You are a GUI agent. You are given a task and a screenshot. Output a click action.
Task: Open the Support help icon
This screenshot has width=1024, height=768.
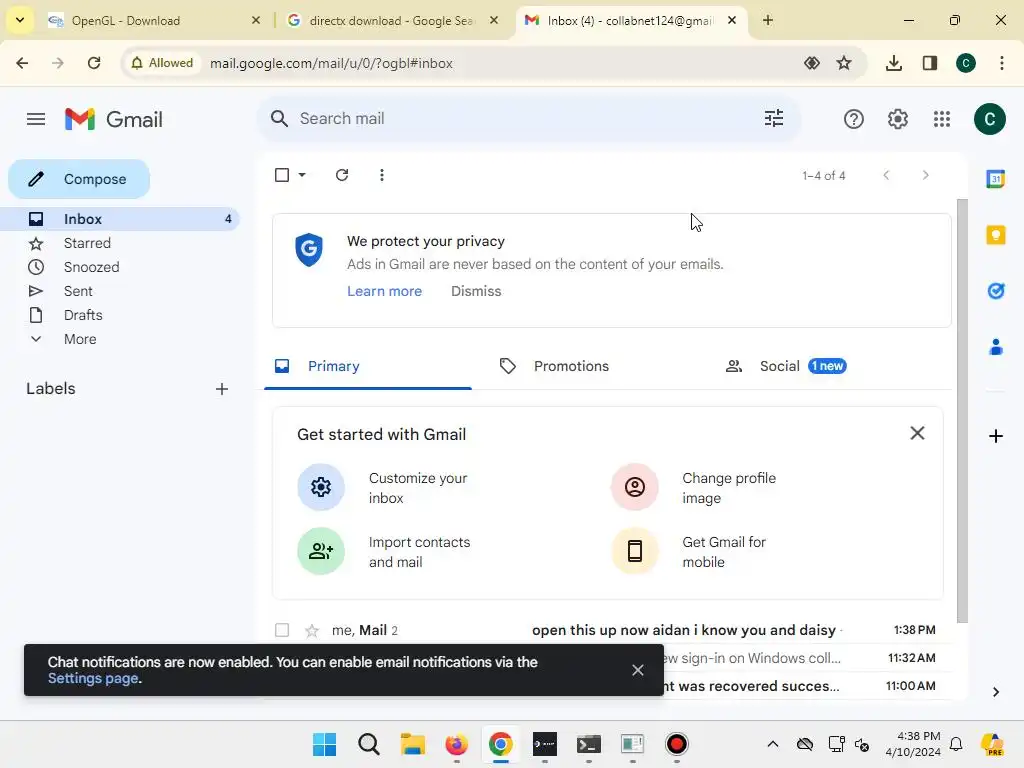point(854,119)
